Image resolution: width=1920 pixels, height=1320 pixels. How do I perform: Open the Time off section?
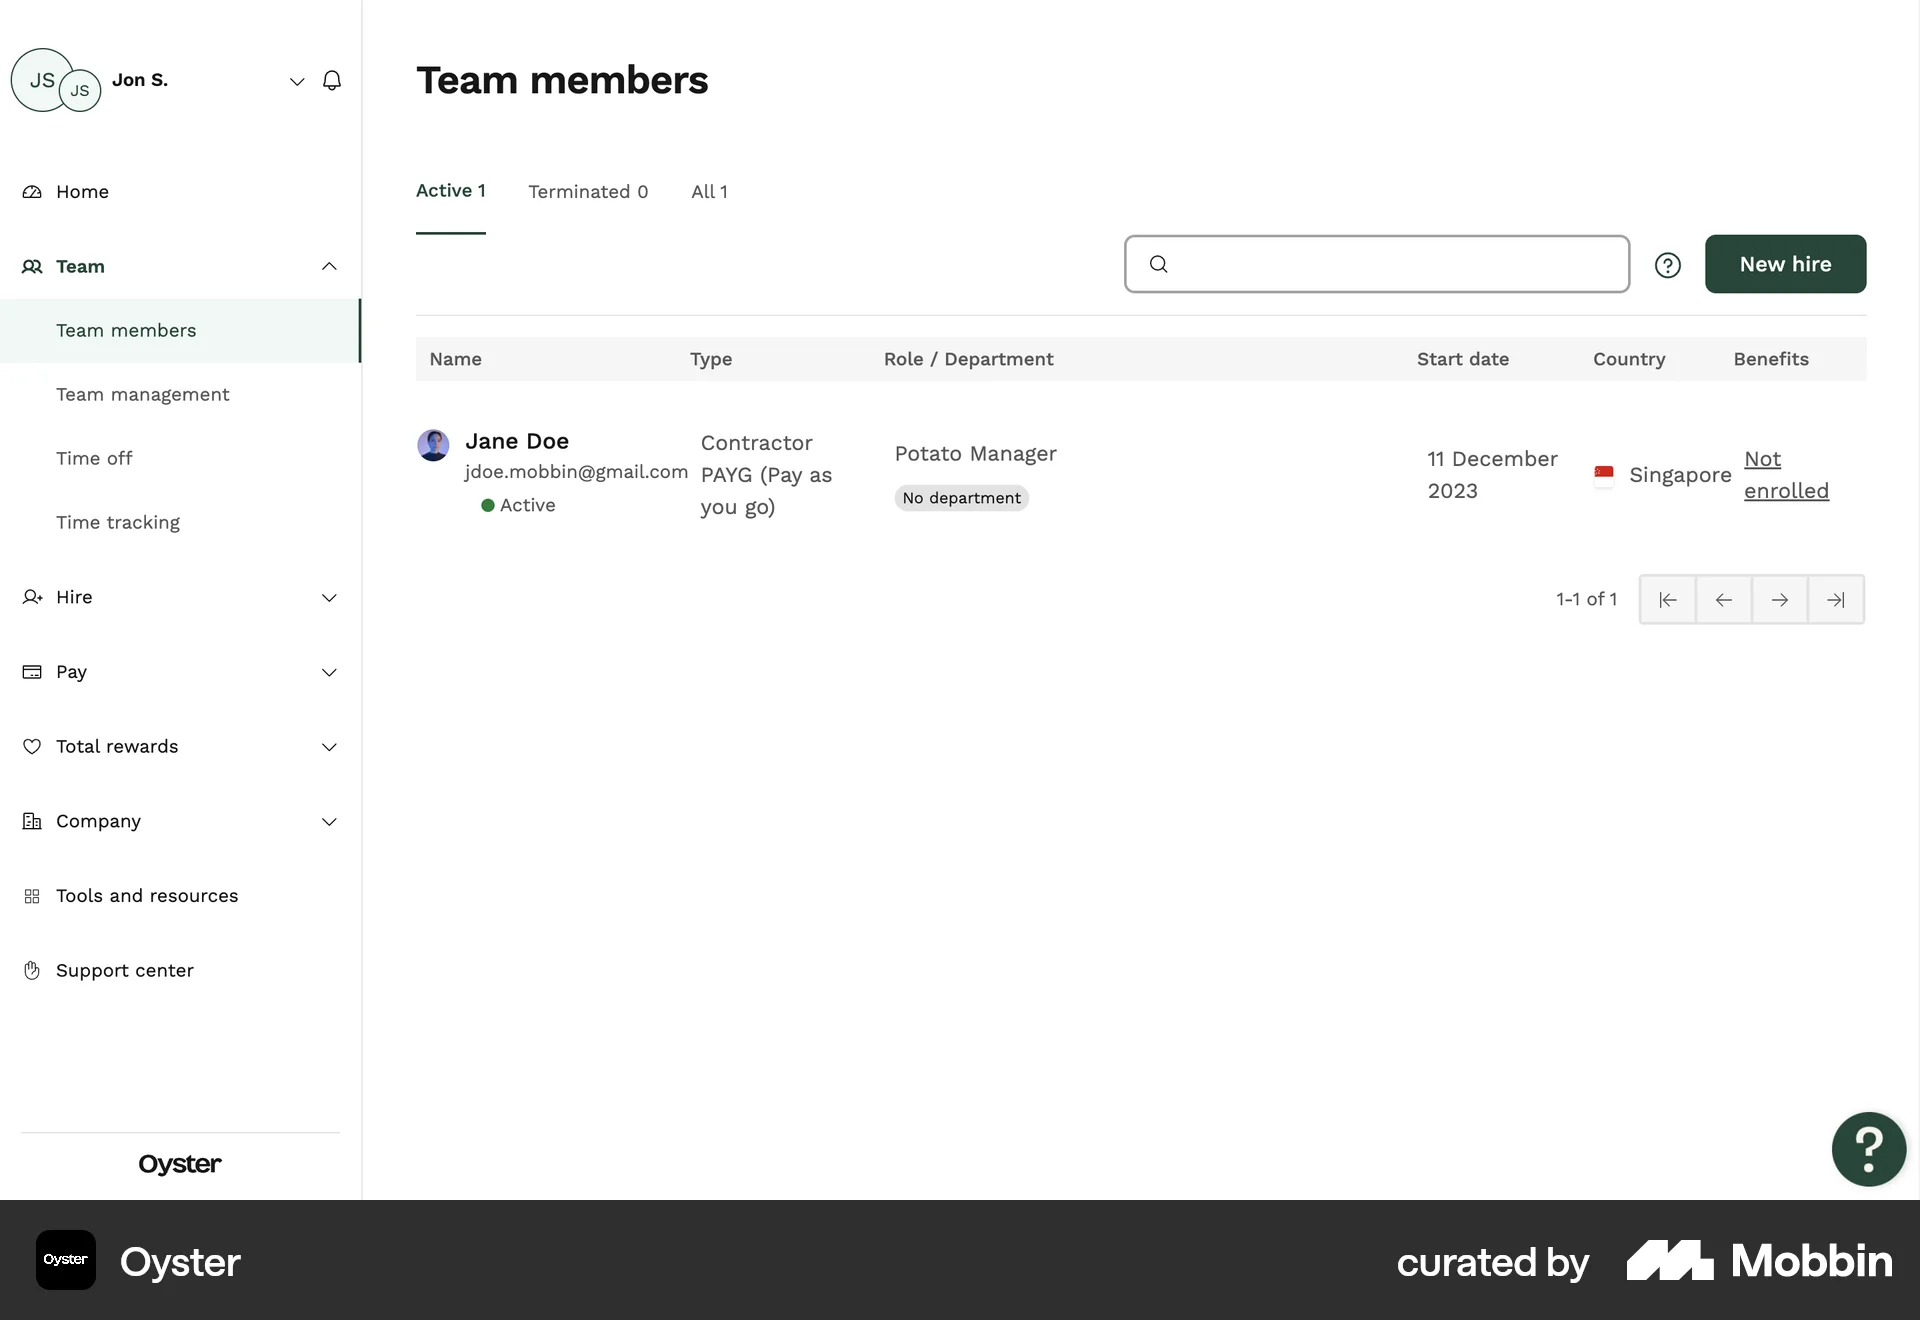pos(94,458)
